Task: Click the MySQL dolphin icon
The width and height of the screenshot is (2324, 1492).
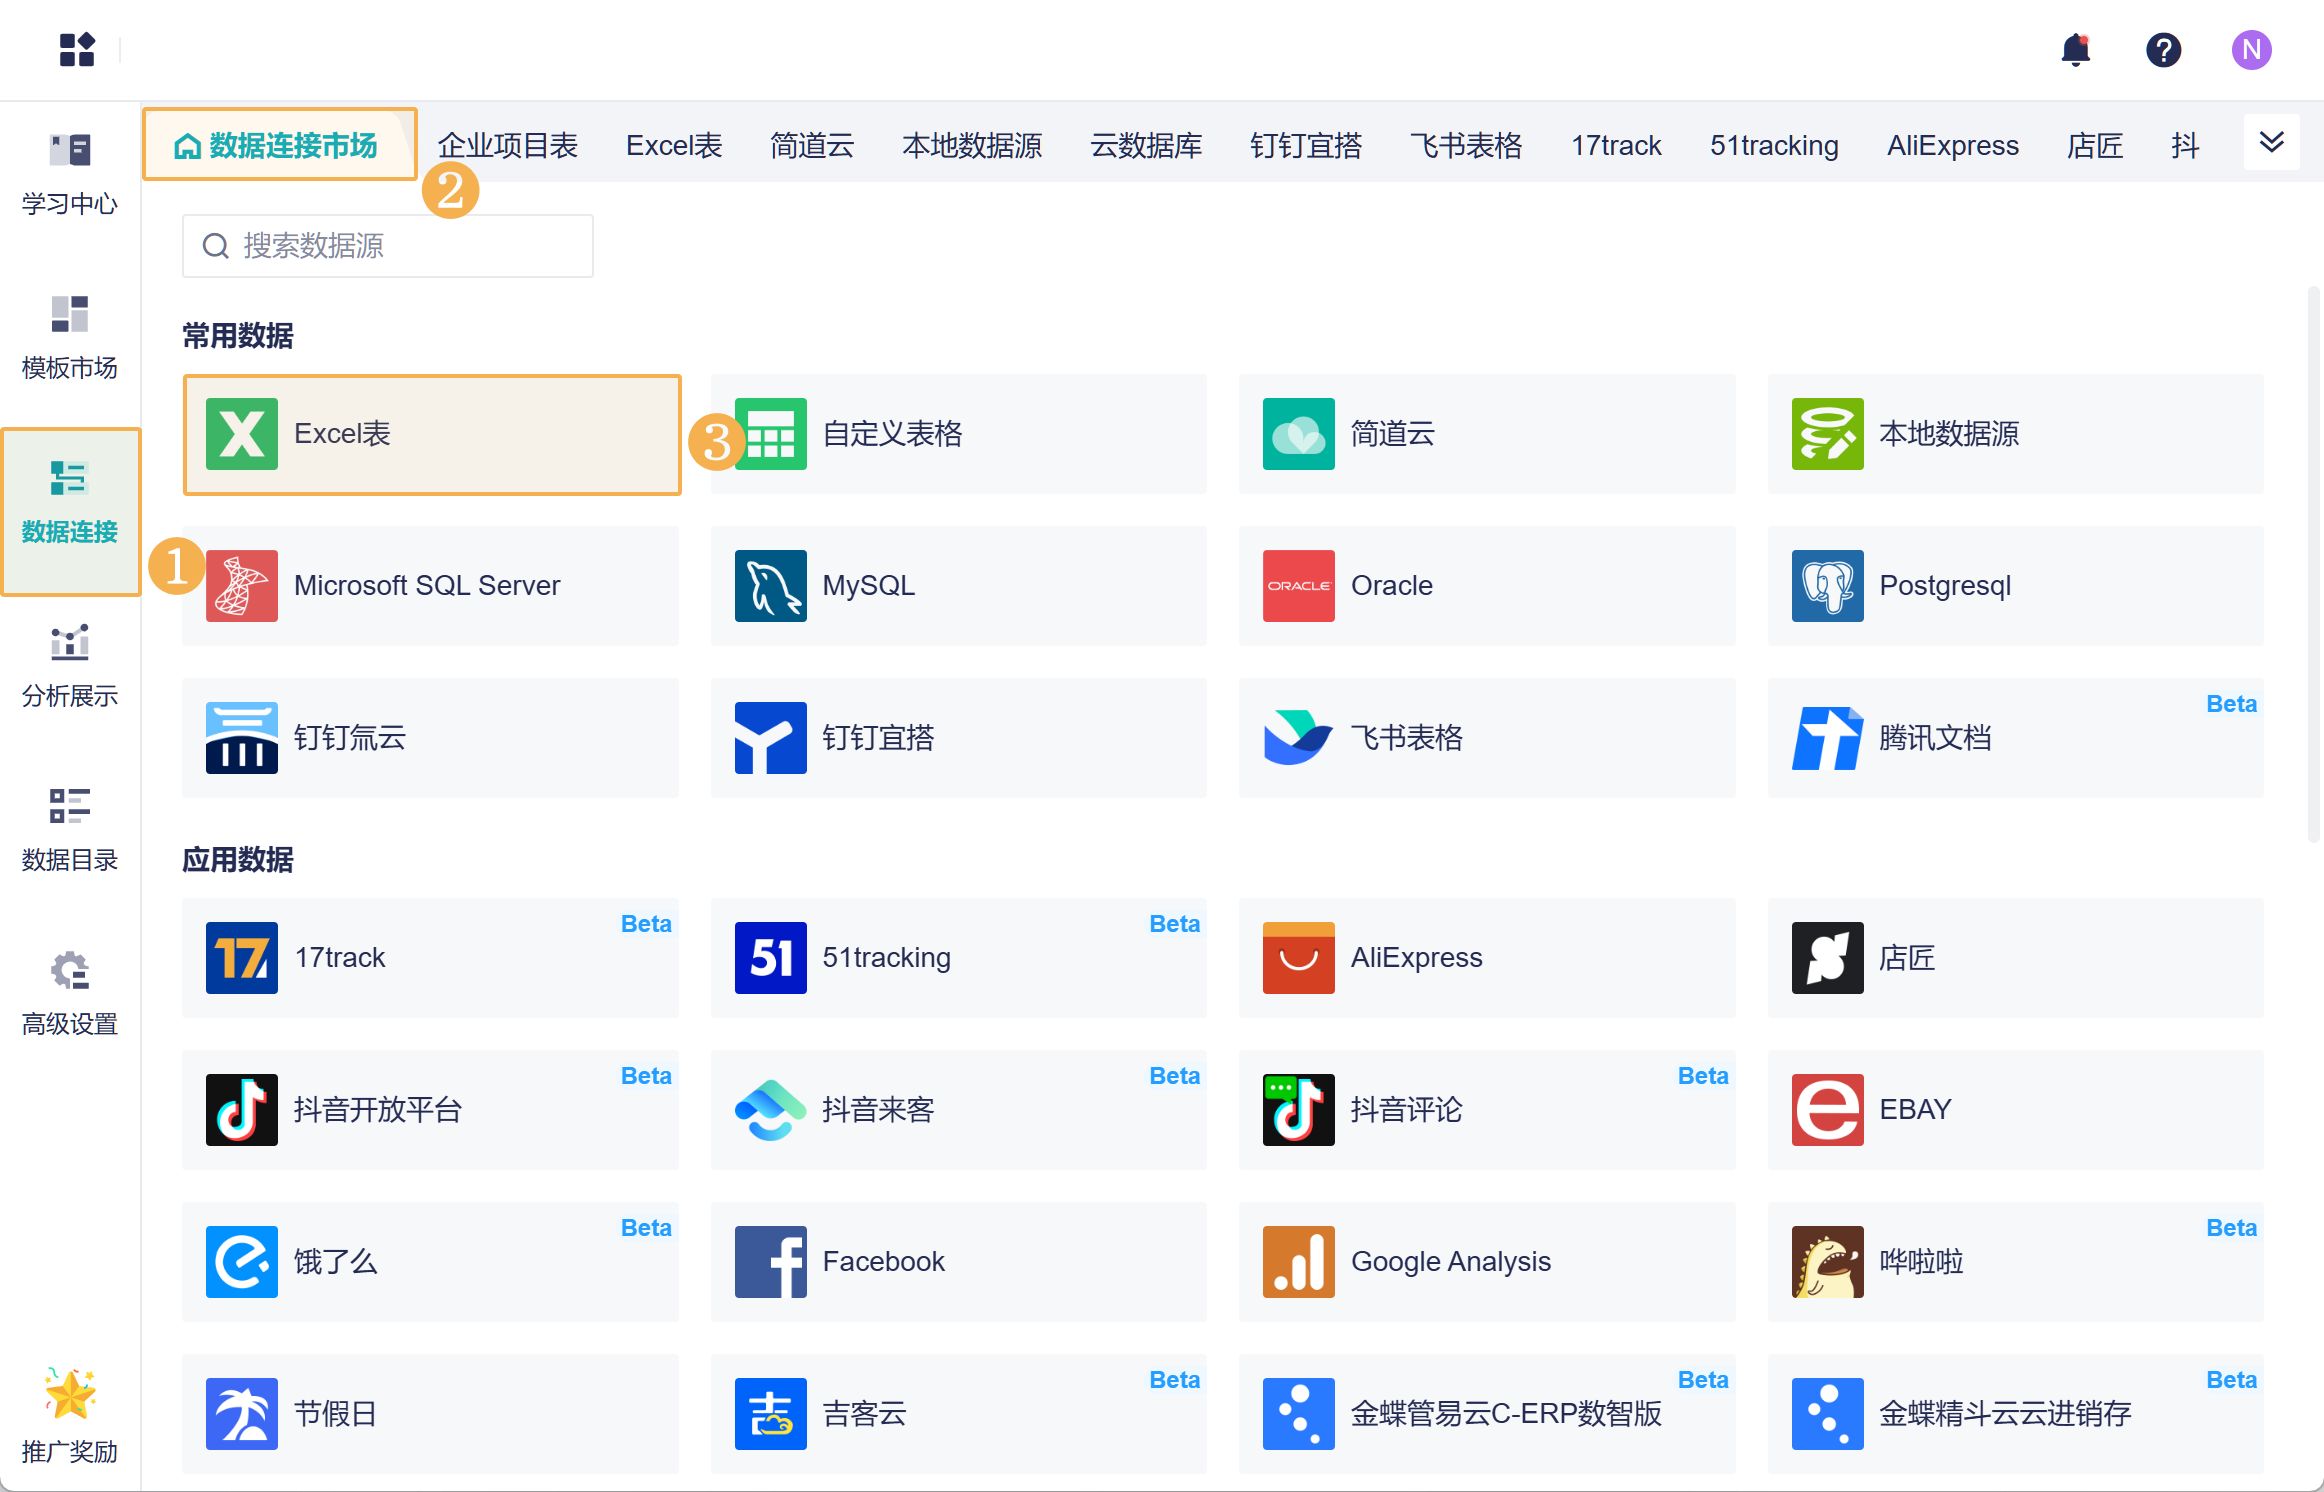Action: (771, 586)
